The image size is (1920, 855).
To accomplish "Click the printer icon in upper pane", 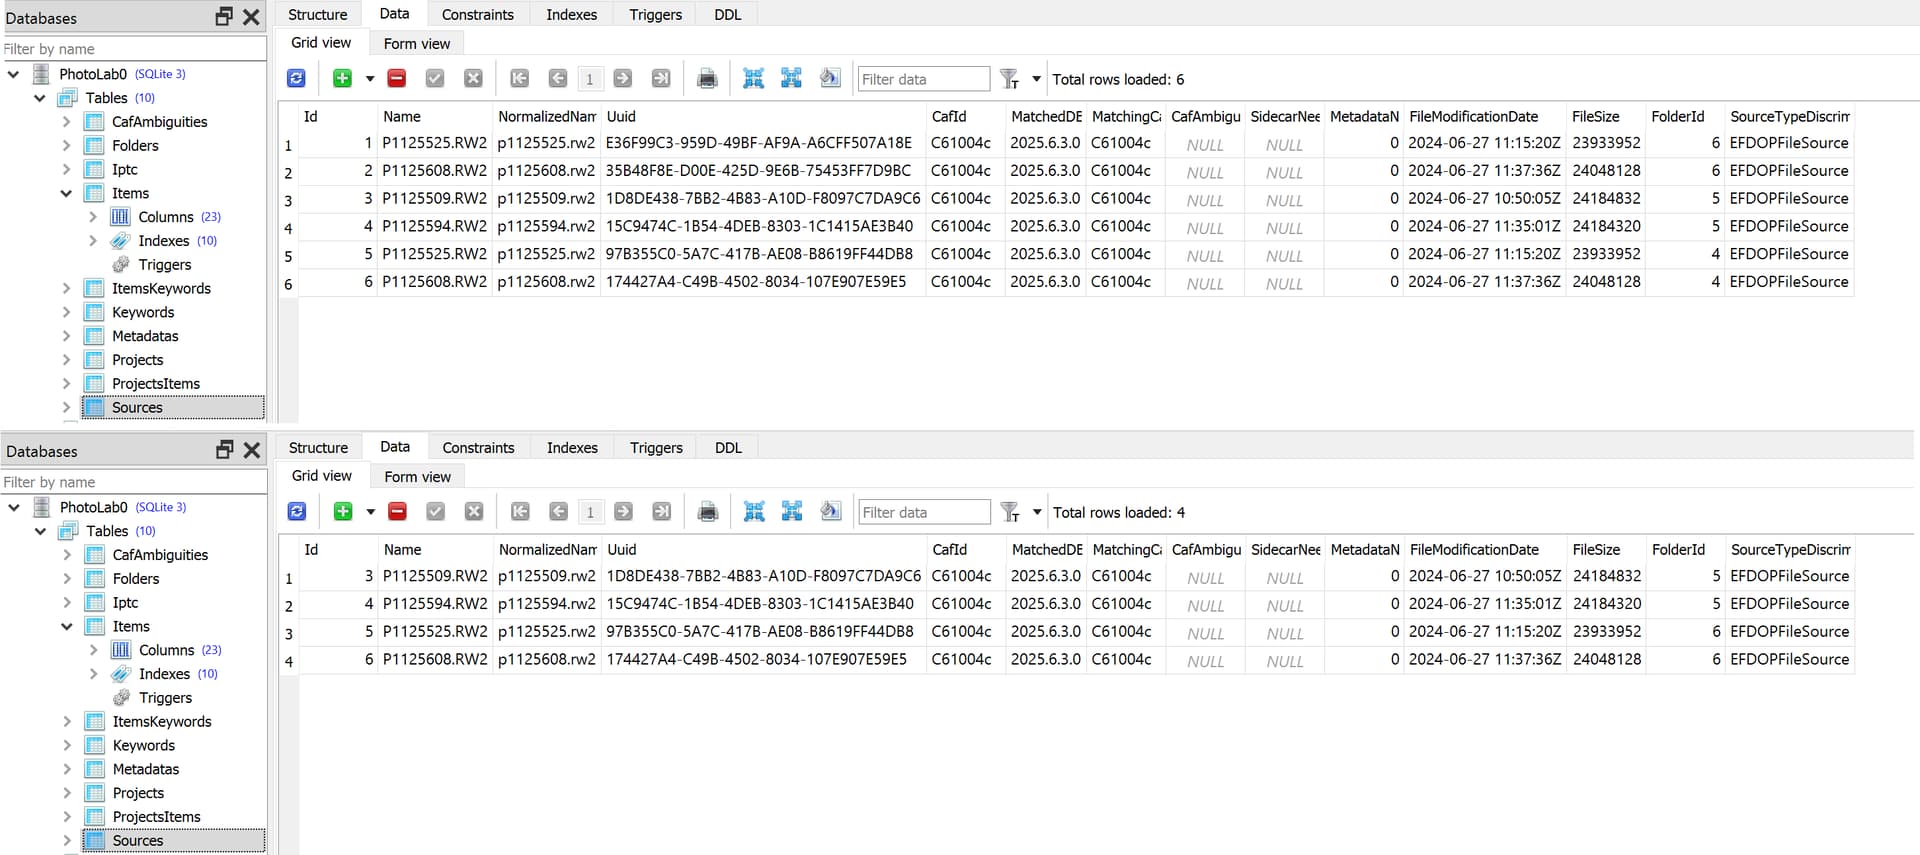I will pyautogui.click(x=707, y=79).
